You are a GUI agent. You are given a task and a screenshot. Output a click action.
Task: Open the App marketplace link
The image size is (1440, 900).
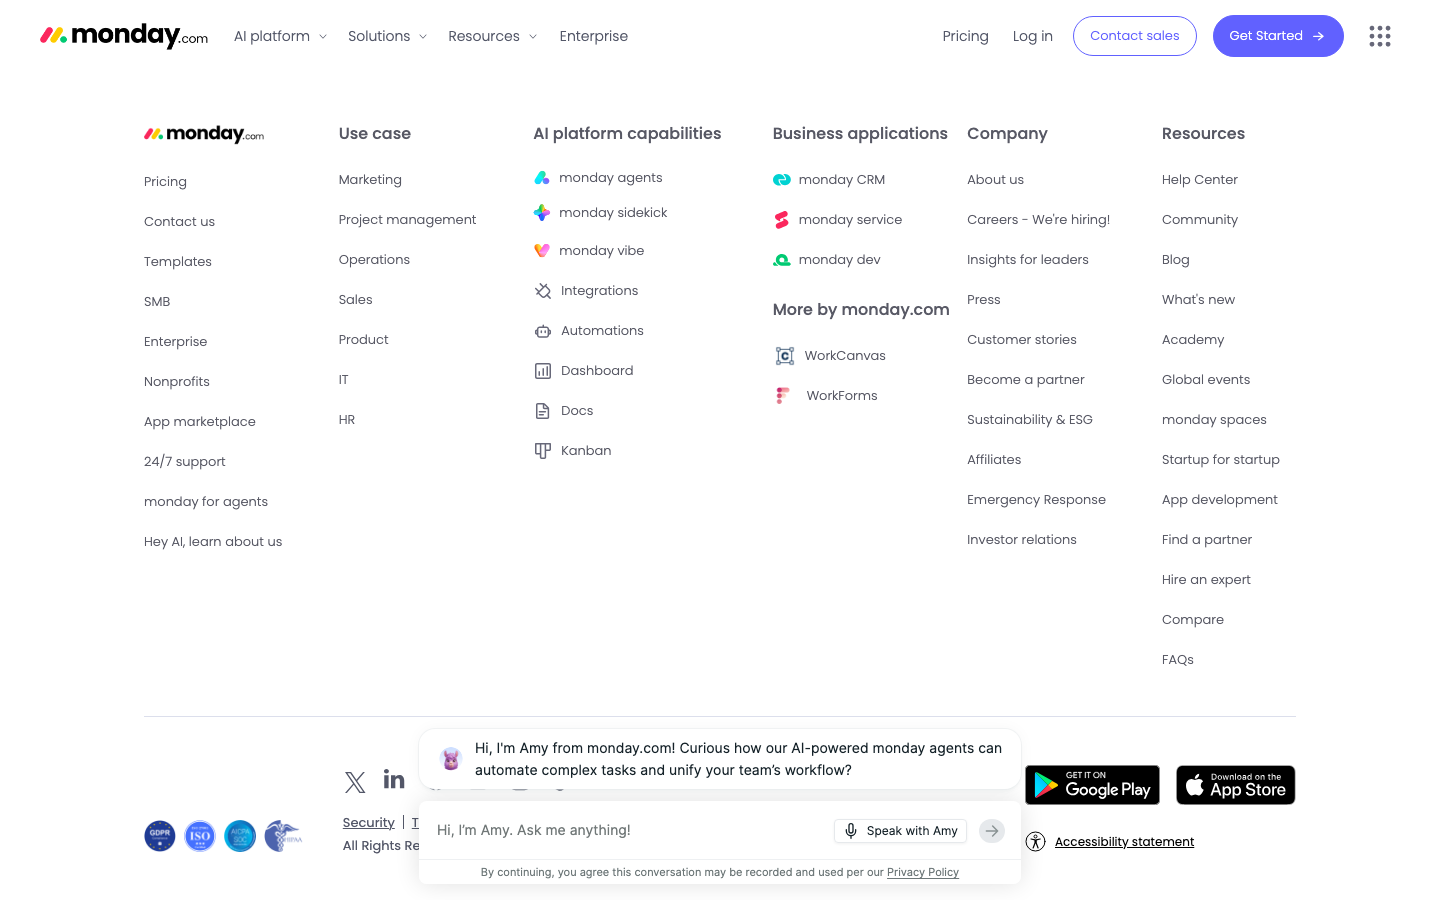click(200, 422)
